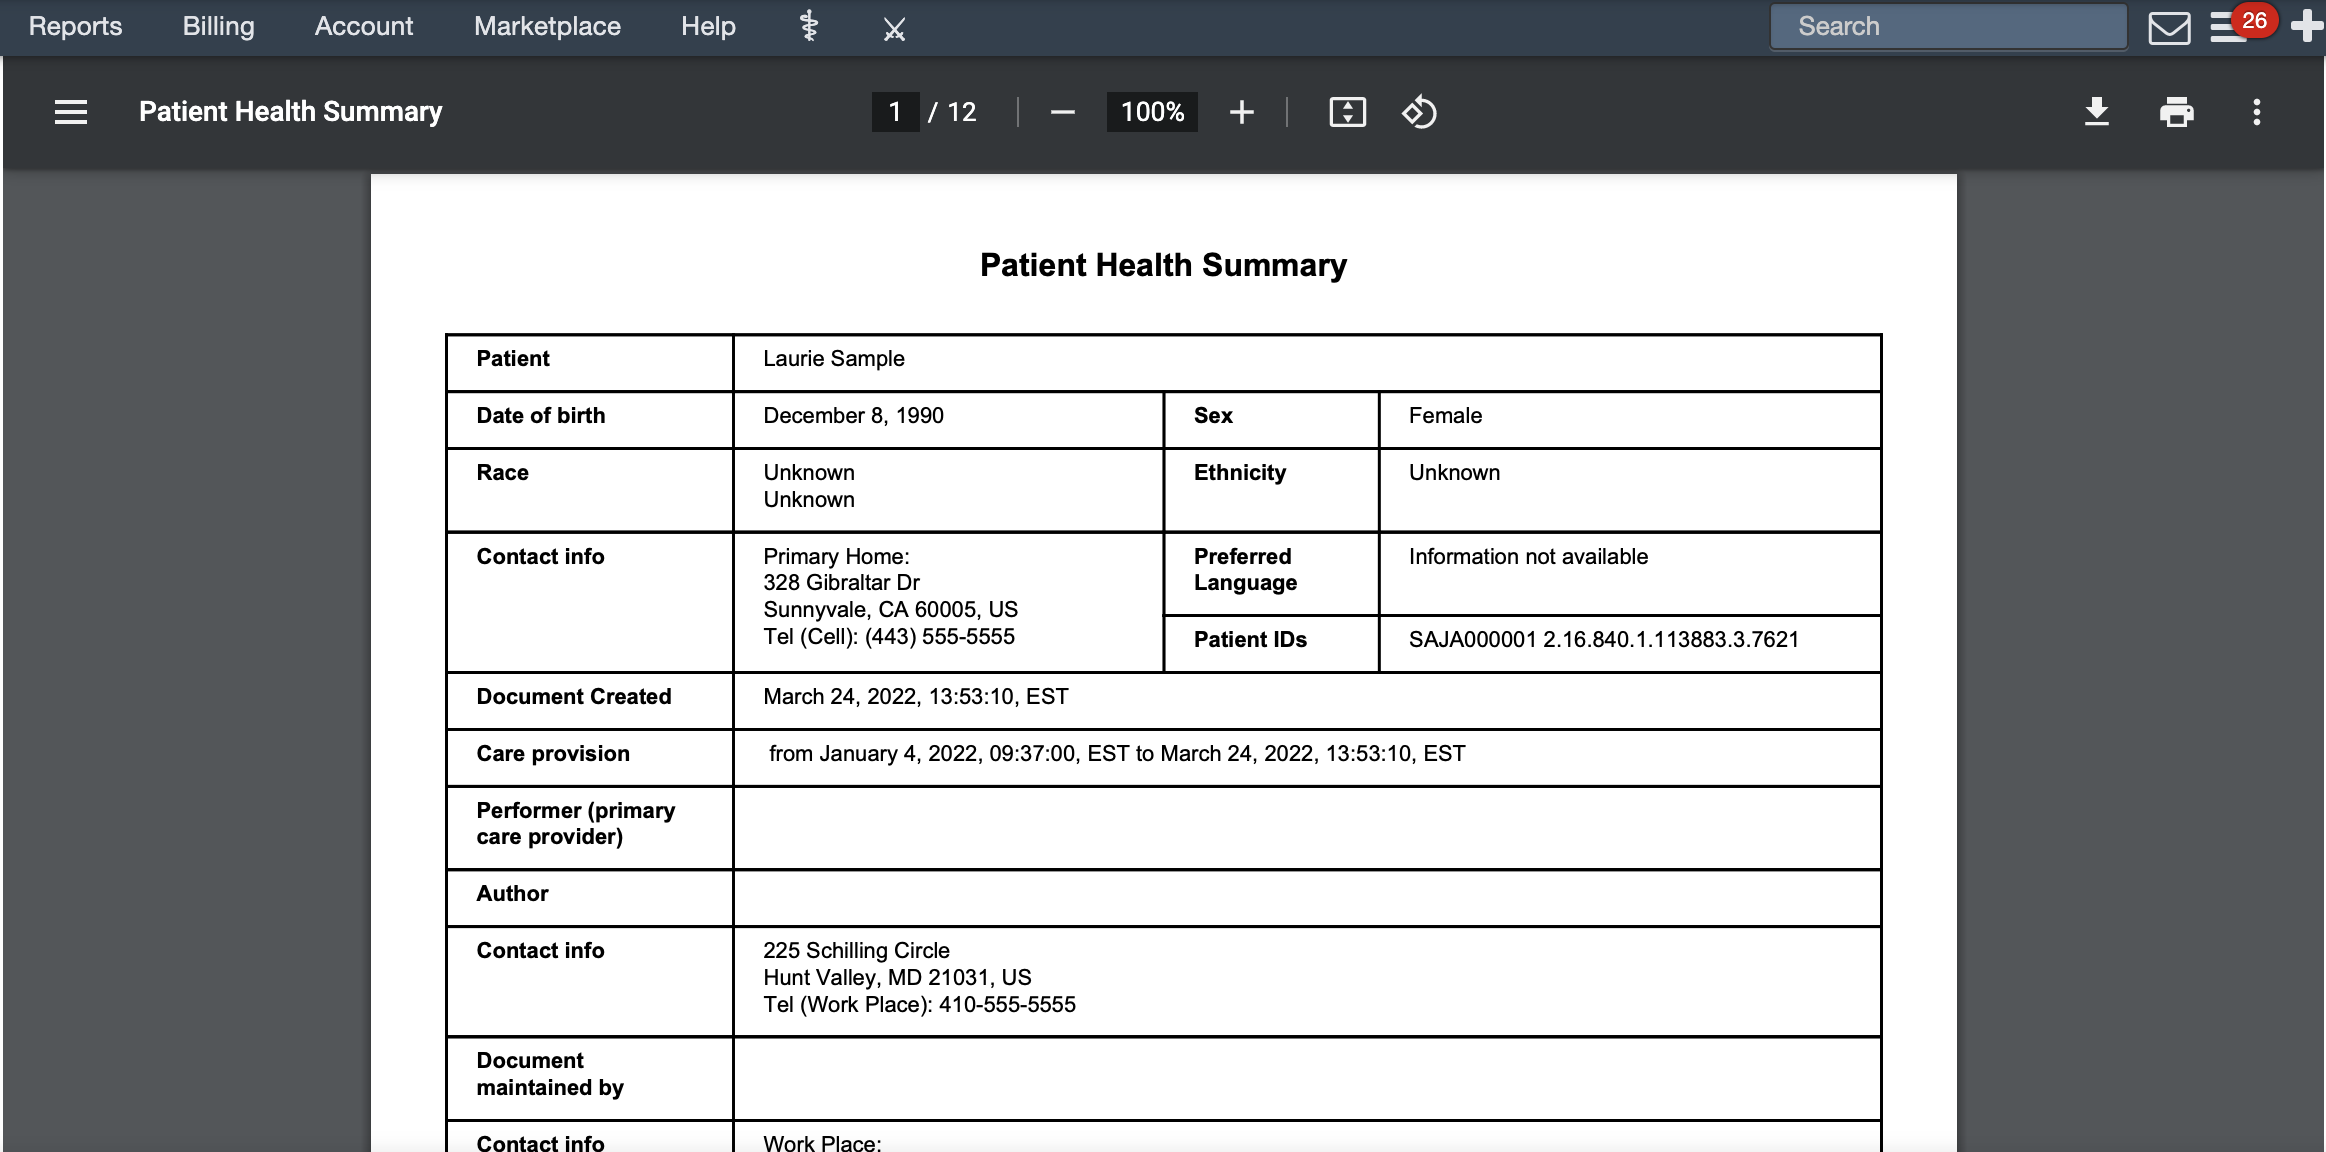Viewport: 2326px width, 1152px height.
Task: Open the PDF viewer more actions menu
Action: coord(2257,112)
